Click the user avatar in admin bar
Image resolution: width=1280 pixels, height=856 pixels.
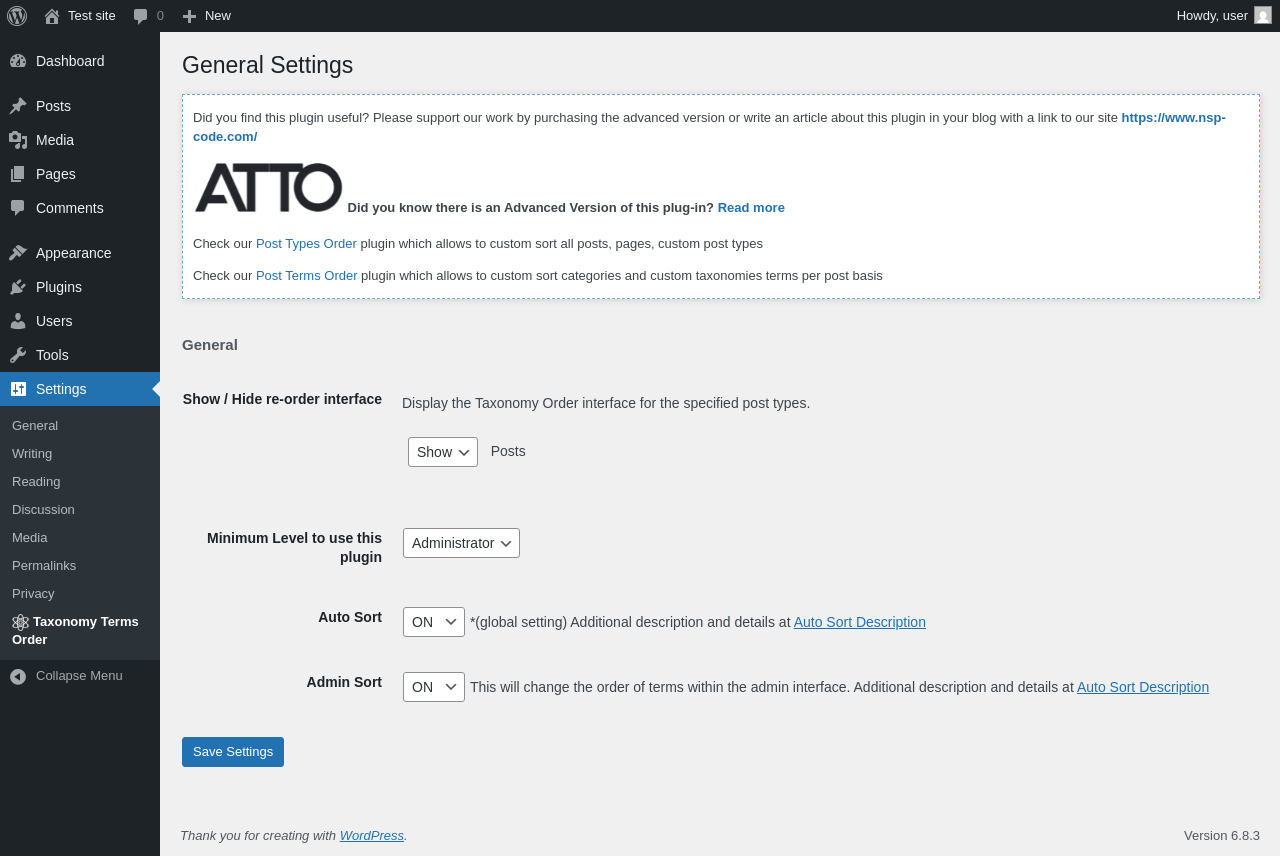point(1263,16)
